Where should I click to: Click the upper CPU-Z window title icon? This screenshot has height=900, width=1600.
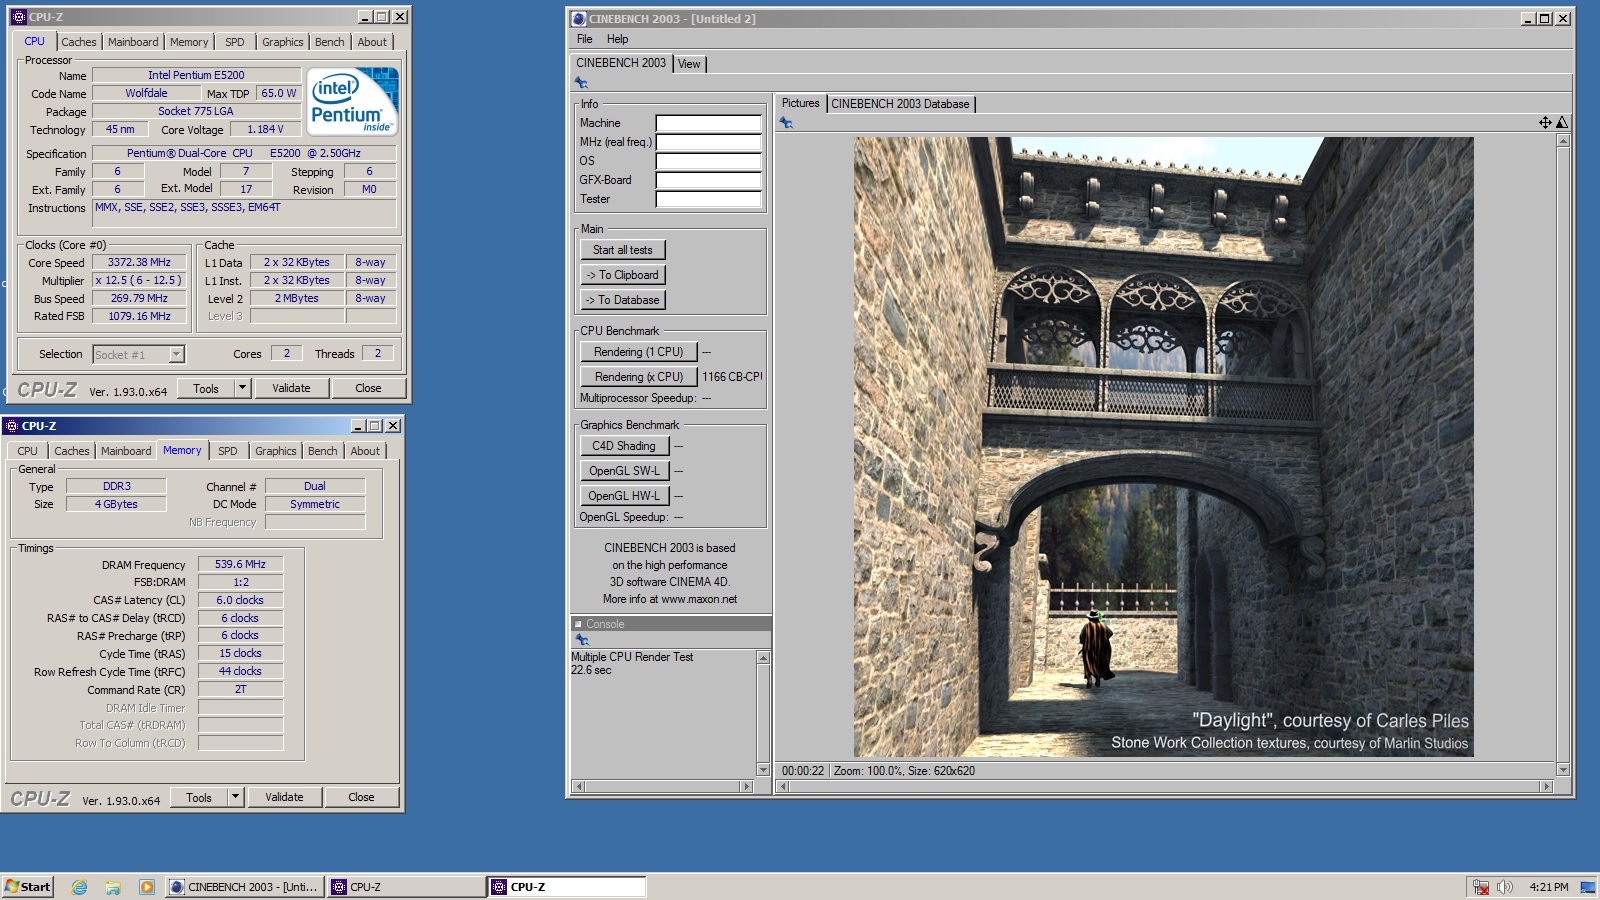point(18,17)
